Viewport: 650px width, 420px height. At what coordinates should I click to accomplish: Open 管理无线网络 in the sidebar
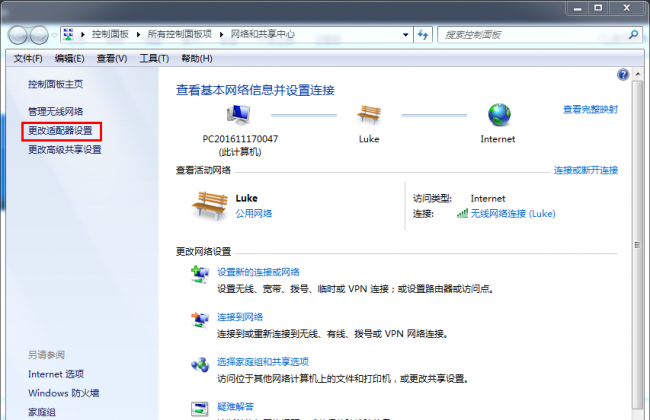tap(56, 112)
